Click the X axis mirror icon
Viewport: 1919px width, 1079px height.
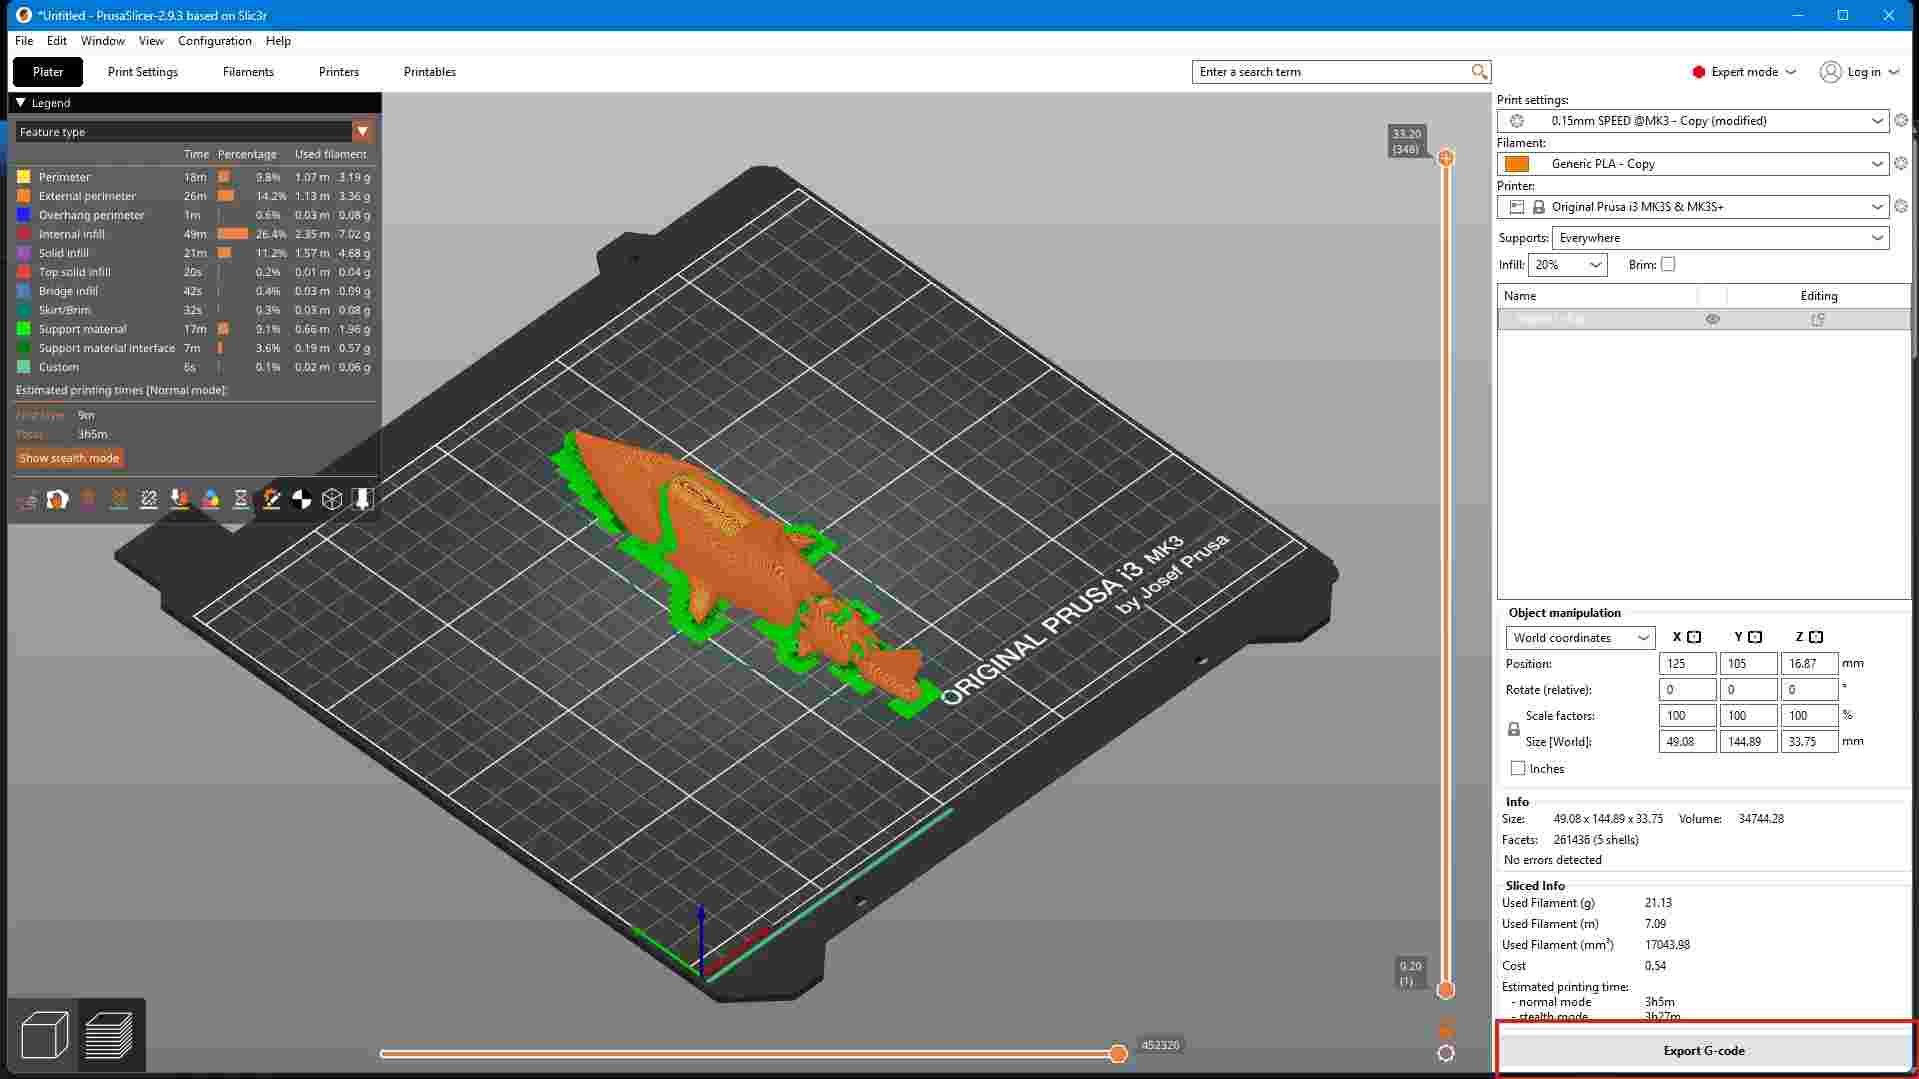pyautogui.click(x=1694, y=637)
